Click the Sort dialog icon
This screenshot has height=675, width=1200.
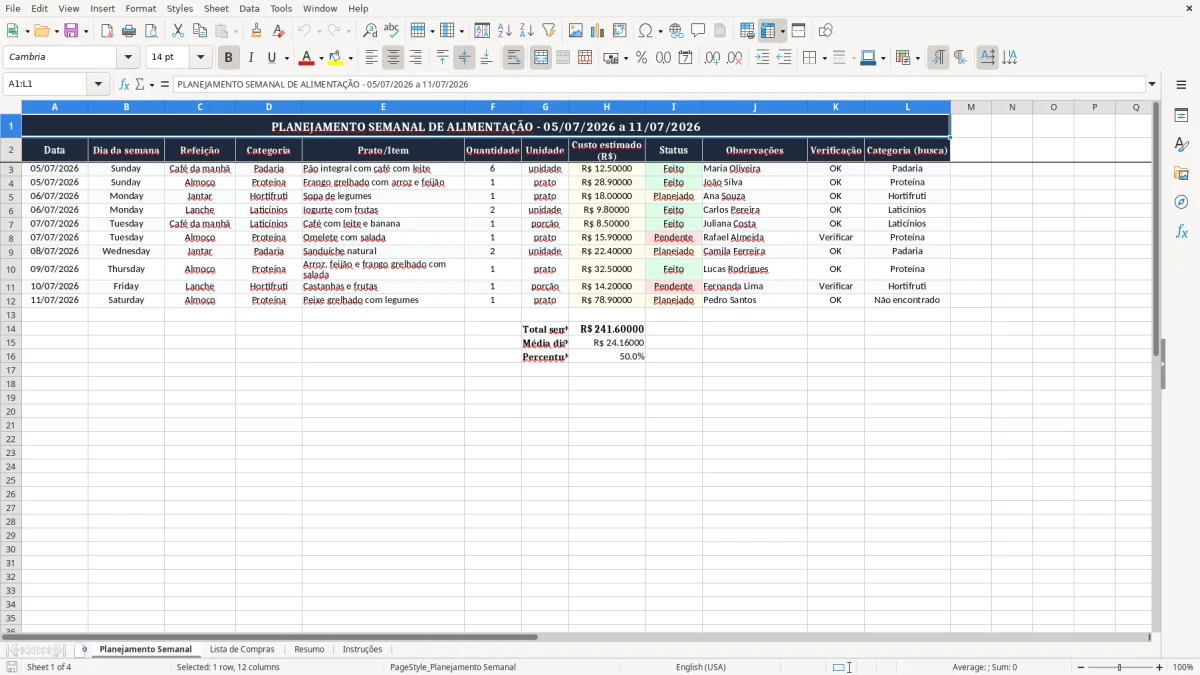pos(482,31)
